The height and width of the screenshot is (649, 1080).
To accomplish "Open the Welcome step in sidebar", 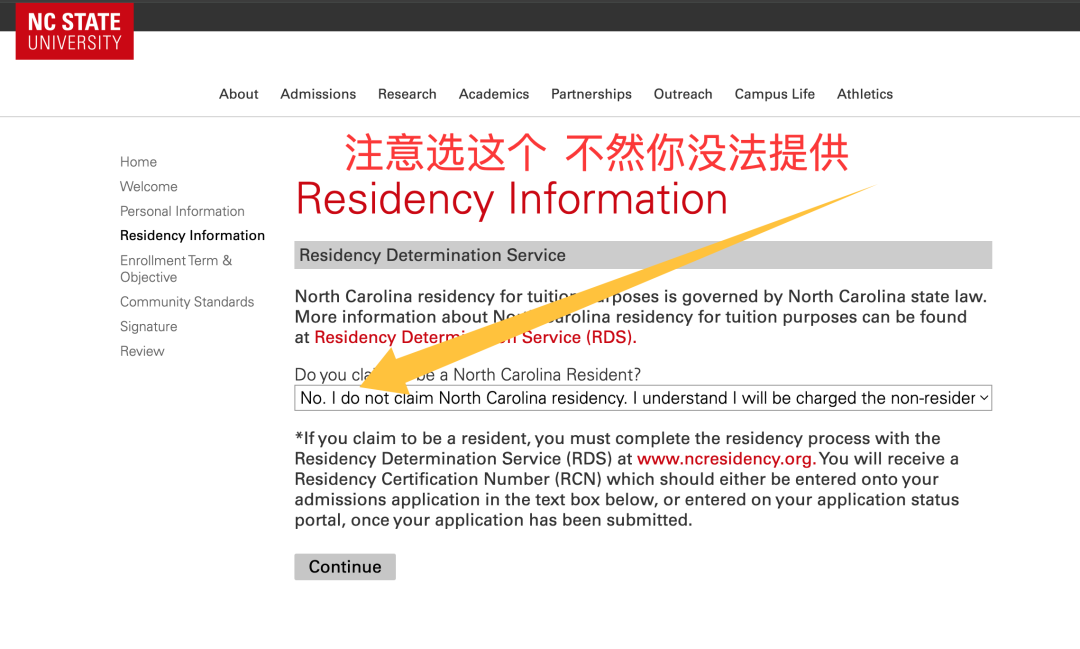I will click(149, 187).
